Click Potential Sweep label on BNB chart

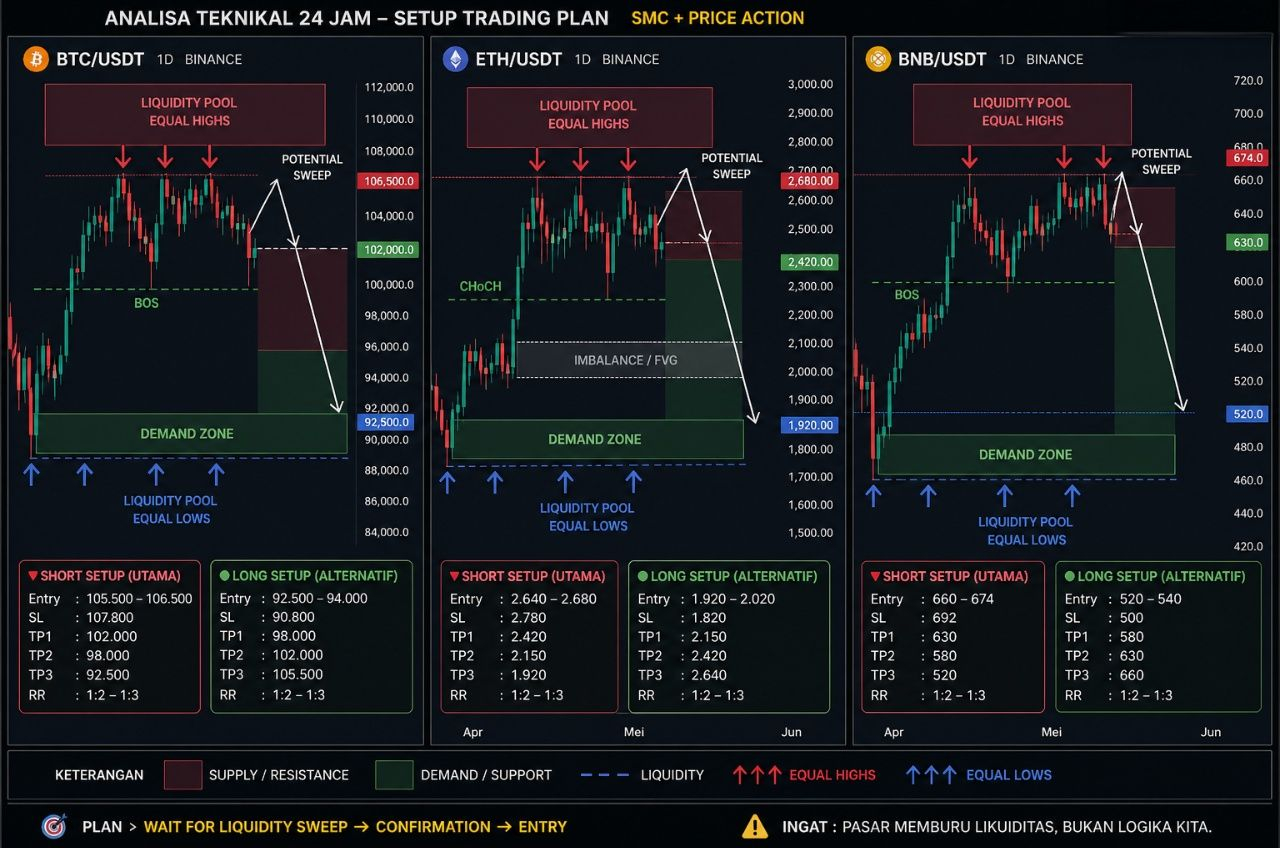point(1161,161)
